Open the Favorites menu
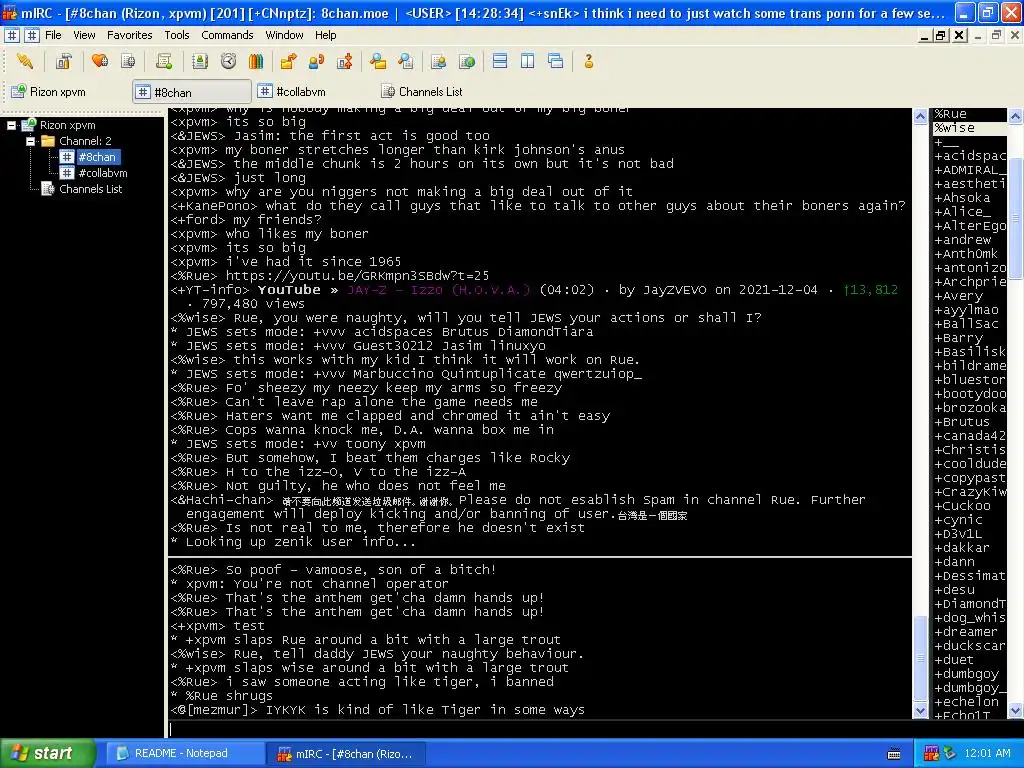 (129, 35)
